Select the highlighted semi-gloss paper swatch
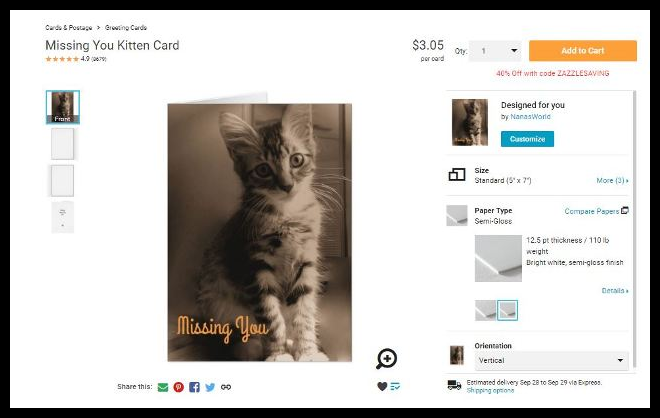 pyautogui.click(x=507, y=310)
